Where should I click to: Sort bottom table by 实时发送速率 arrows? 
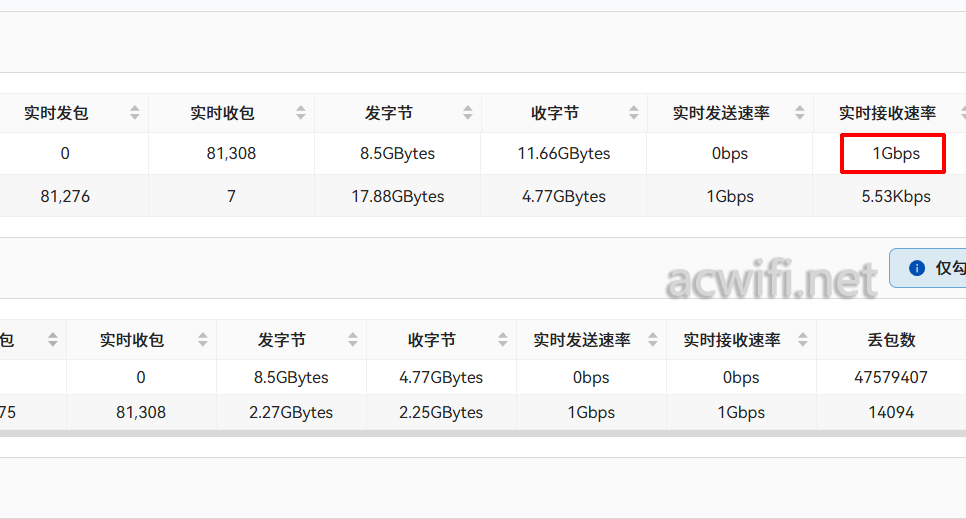point(652,340)
